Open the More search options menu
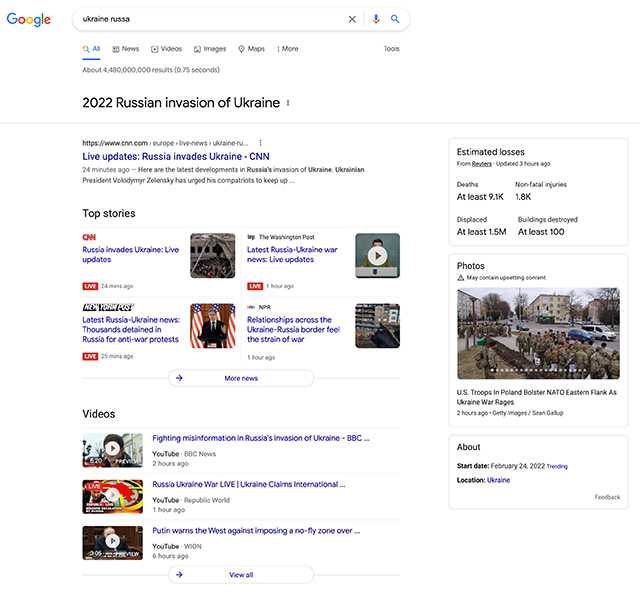The height and width of the screenshot is (594, 640). (x=288, y=49)
